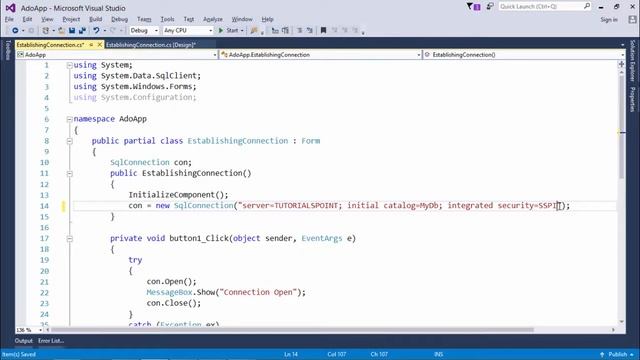The width and height of the screenshot is (640, 360).
Task: Open the Debug menu
Action: pyautogui.click(x=119, y=19)
